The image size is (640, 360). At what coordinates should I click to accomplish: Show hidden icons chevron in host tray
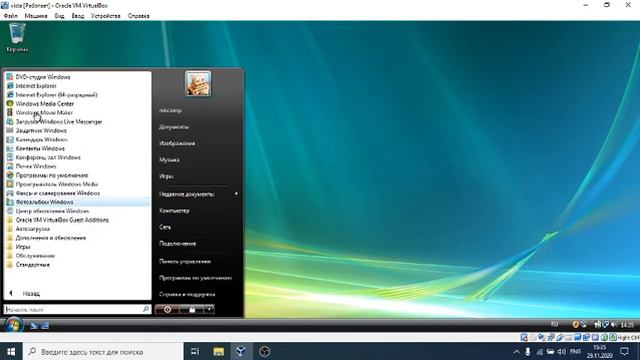pos(516,351)
